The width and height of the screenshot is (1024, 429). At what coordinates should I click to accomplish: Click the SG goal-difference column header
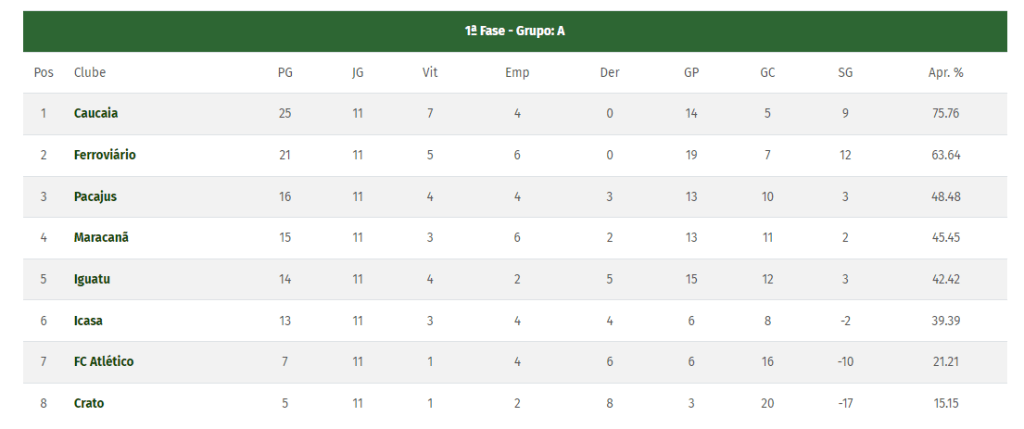coord(845,72)
